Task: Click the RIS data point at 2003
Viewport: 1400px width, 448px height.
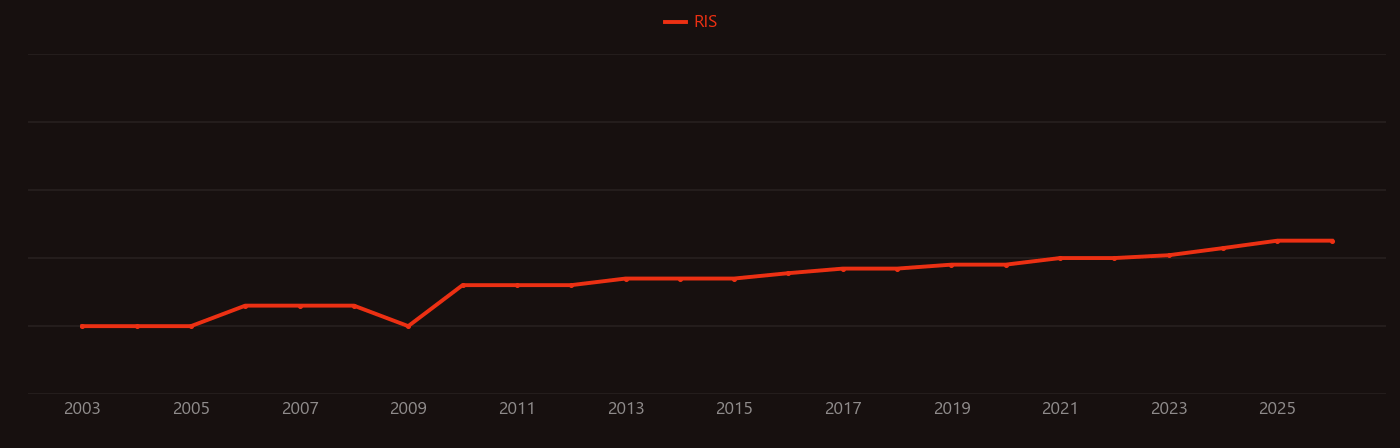Action: pos(82,326)
